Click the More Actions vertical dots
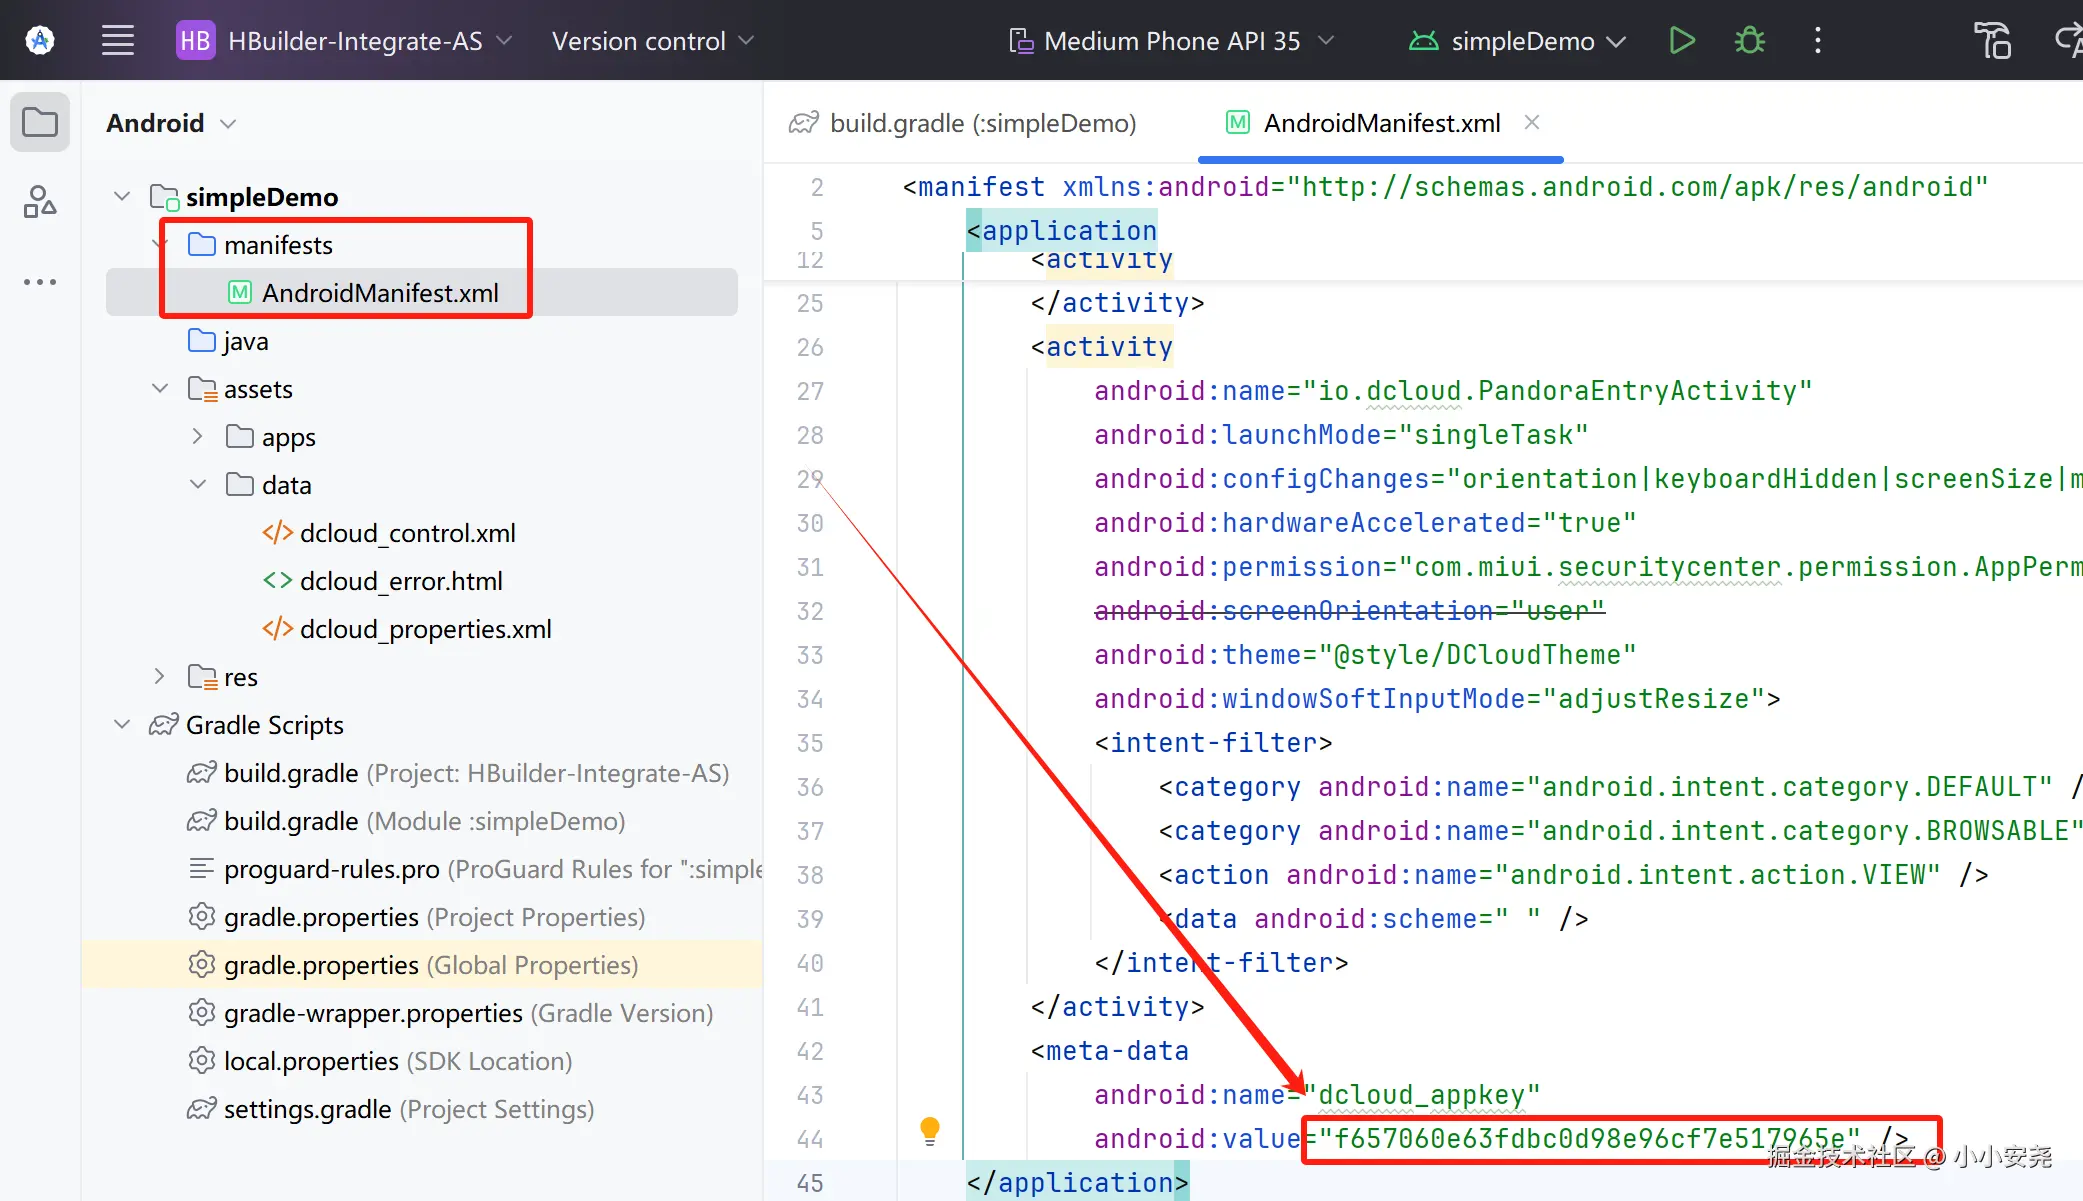 (x=1817, y=41)
